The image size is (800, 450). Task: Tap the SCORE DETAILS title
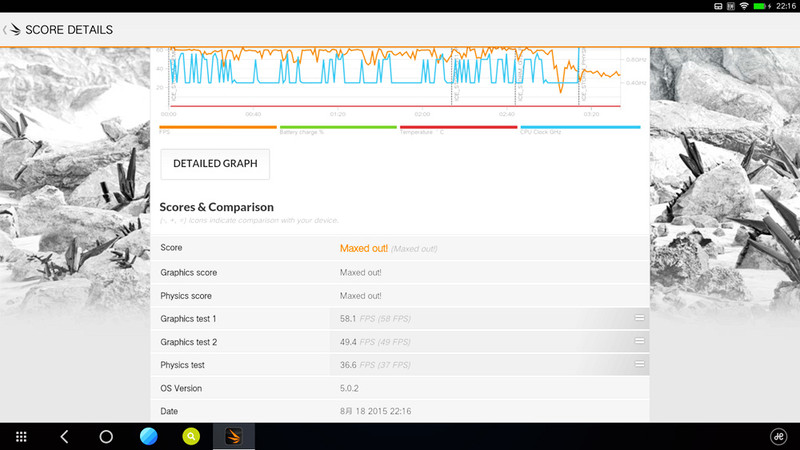[69, 30]
